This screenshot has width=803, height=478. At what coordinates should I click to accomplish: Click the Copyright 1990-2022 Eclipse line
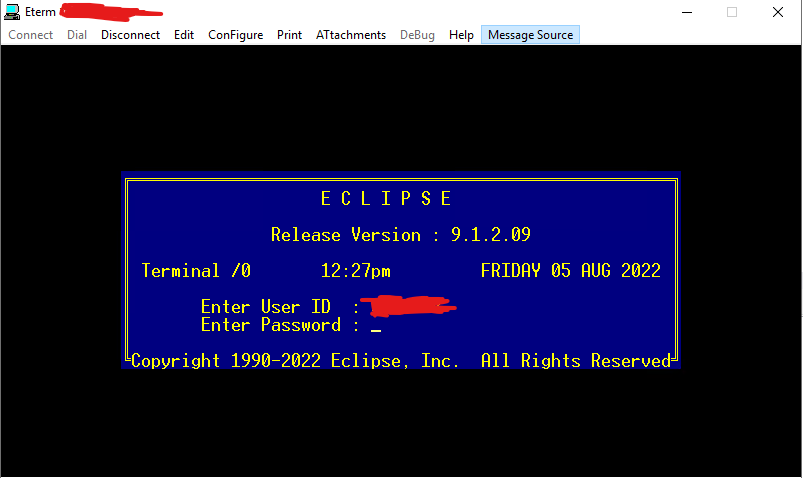[400, 361]
